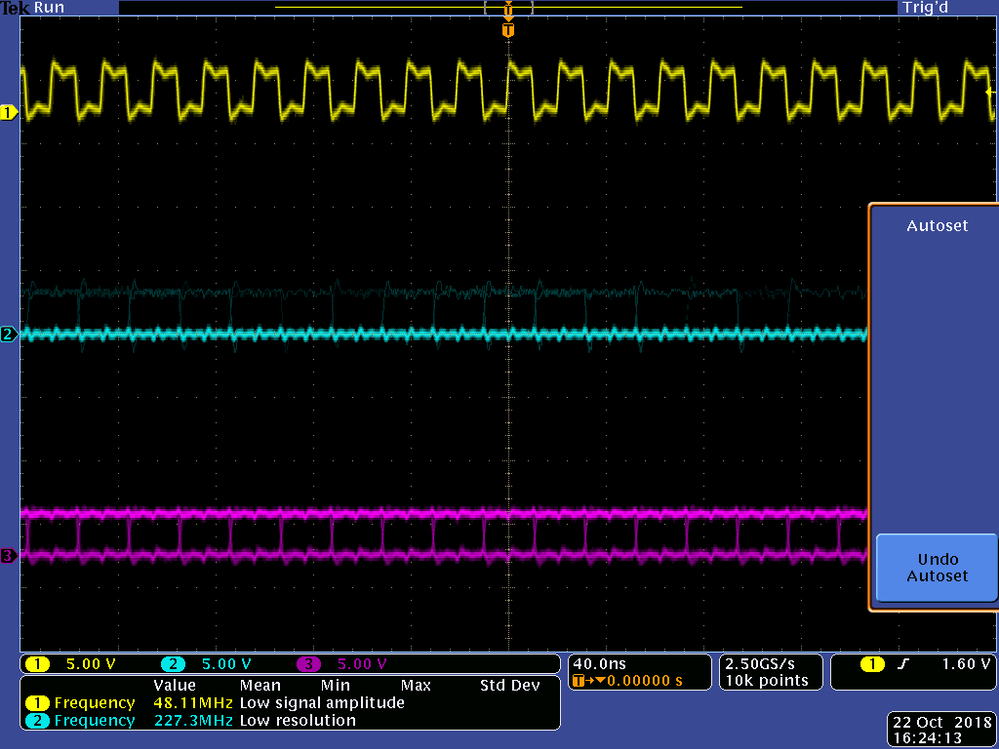Click the record view bar at top
Image resolution: width=999 pixels, height=749 pixels.
508,8
